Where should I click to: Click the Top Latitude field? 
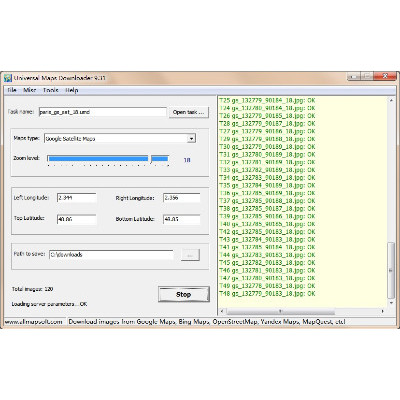[77, 219]
